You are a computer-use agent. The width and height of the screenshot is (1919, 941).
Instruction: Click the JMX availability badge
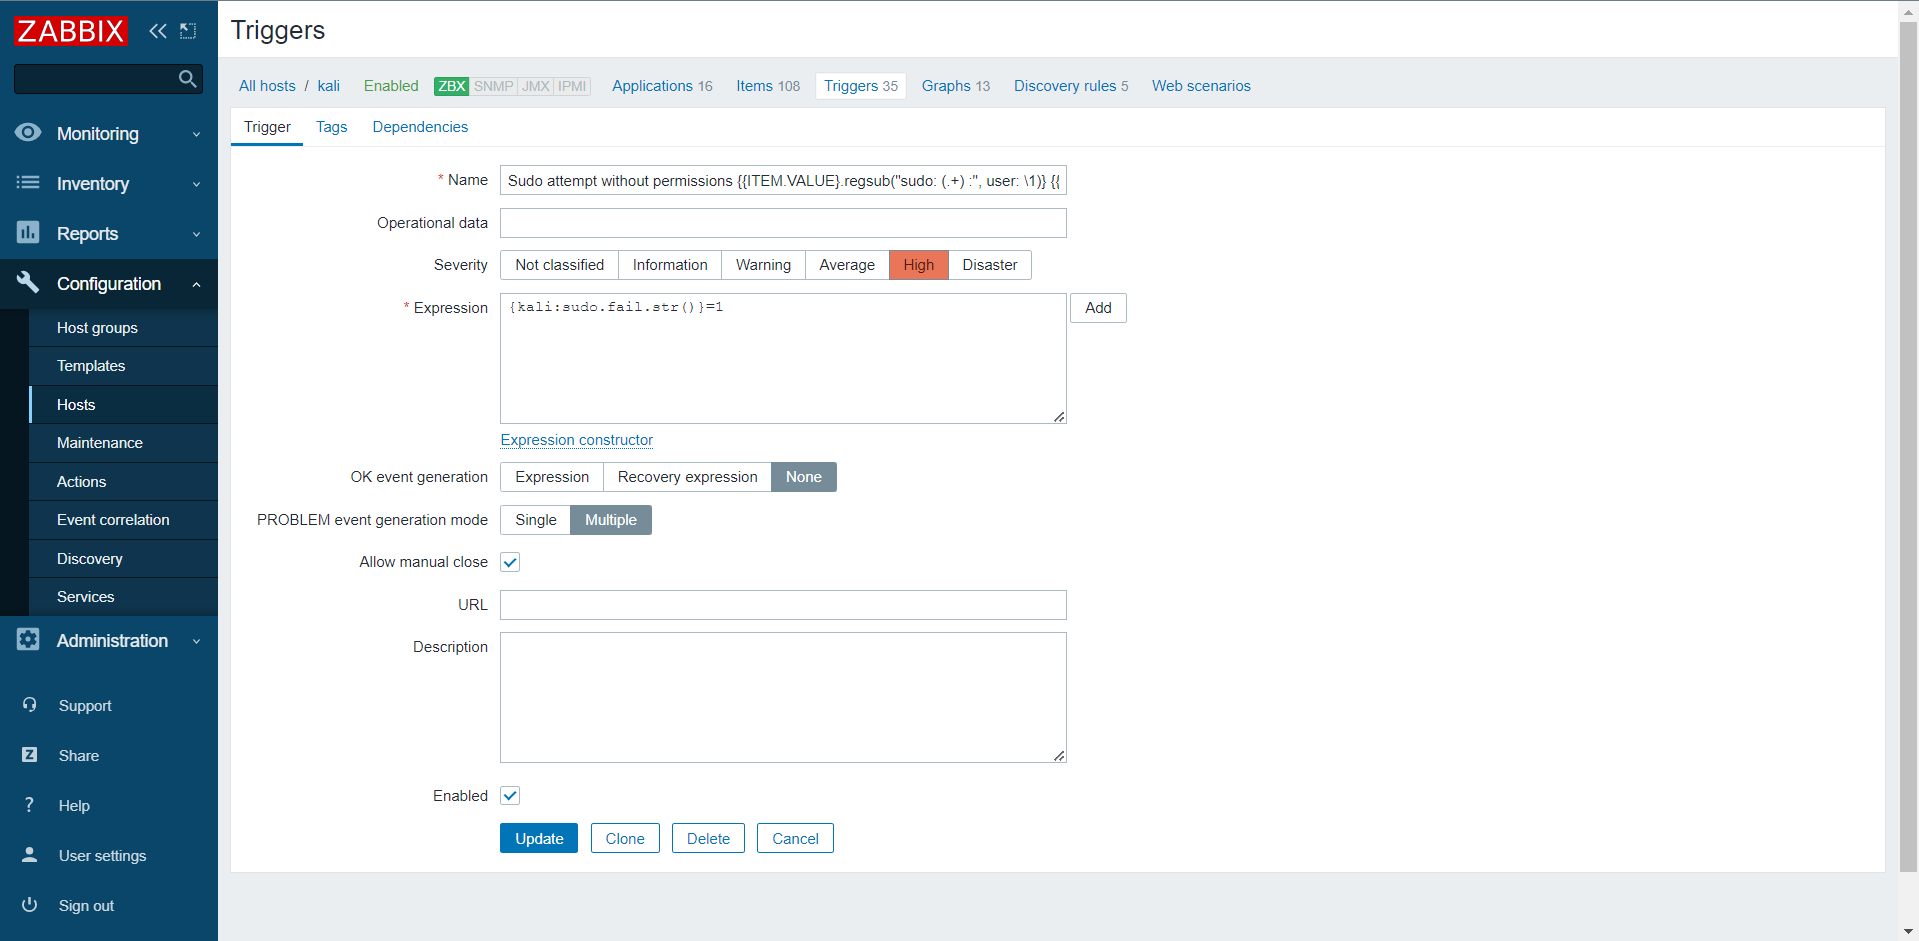(536, 86)
